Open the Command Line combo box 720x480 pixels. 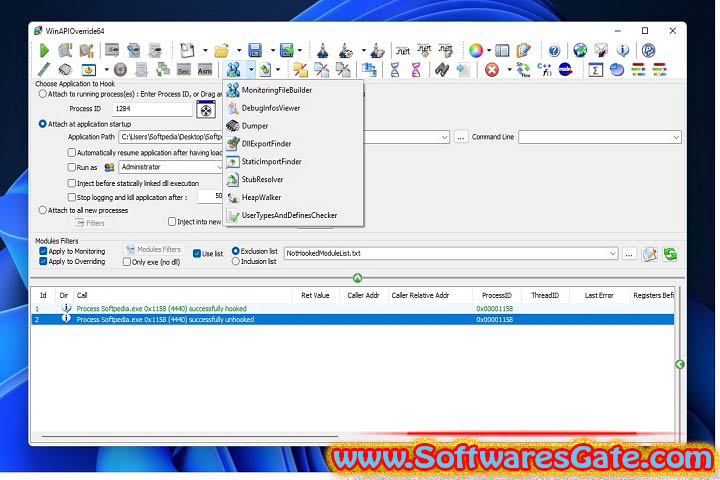[x=600, y=137]
